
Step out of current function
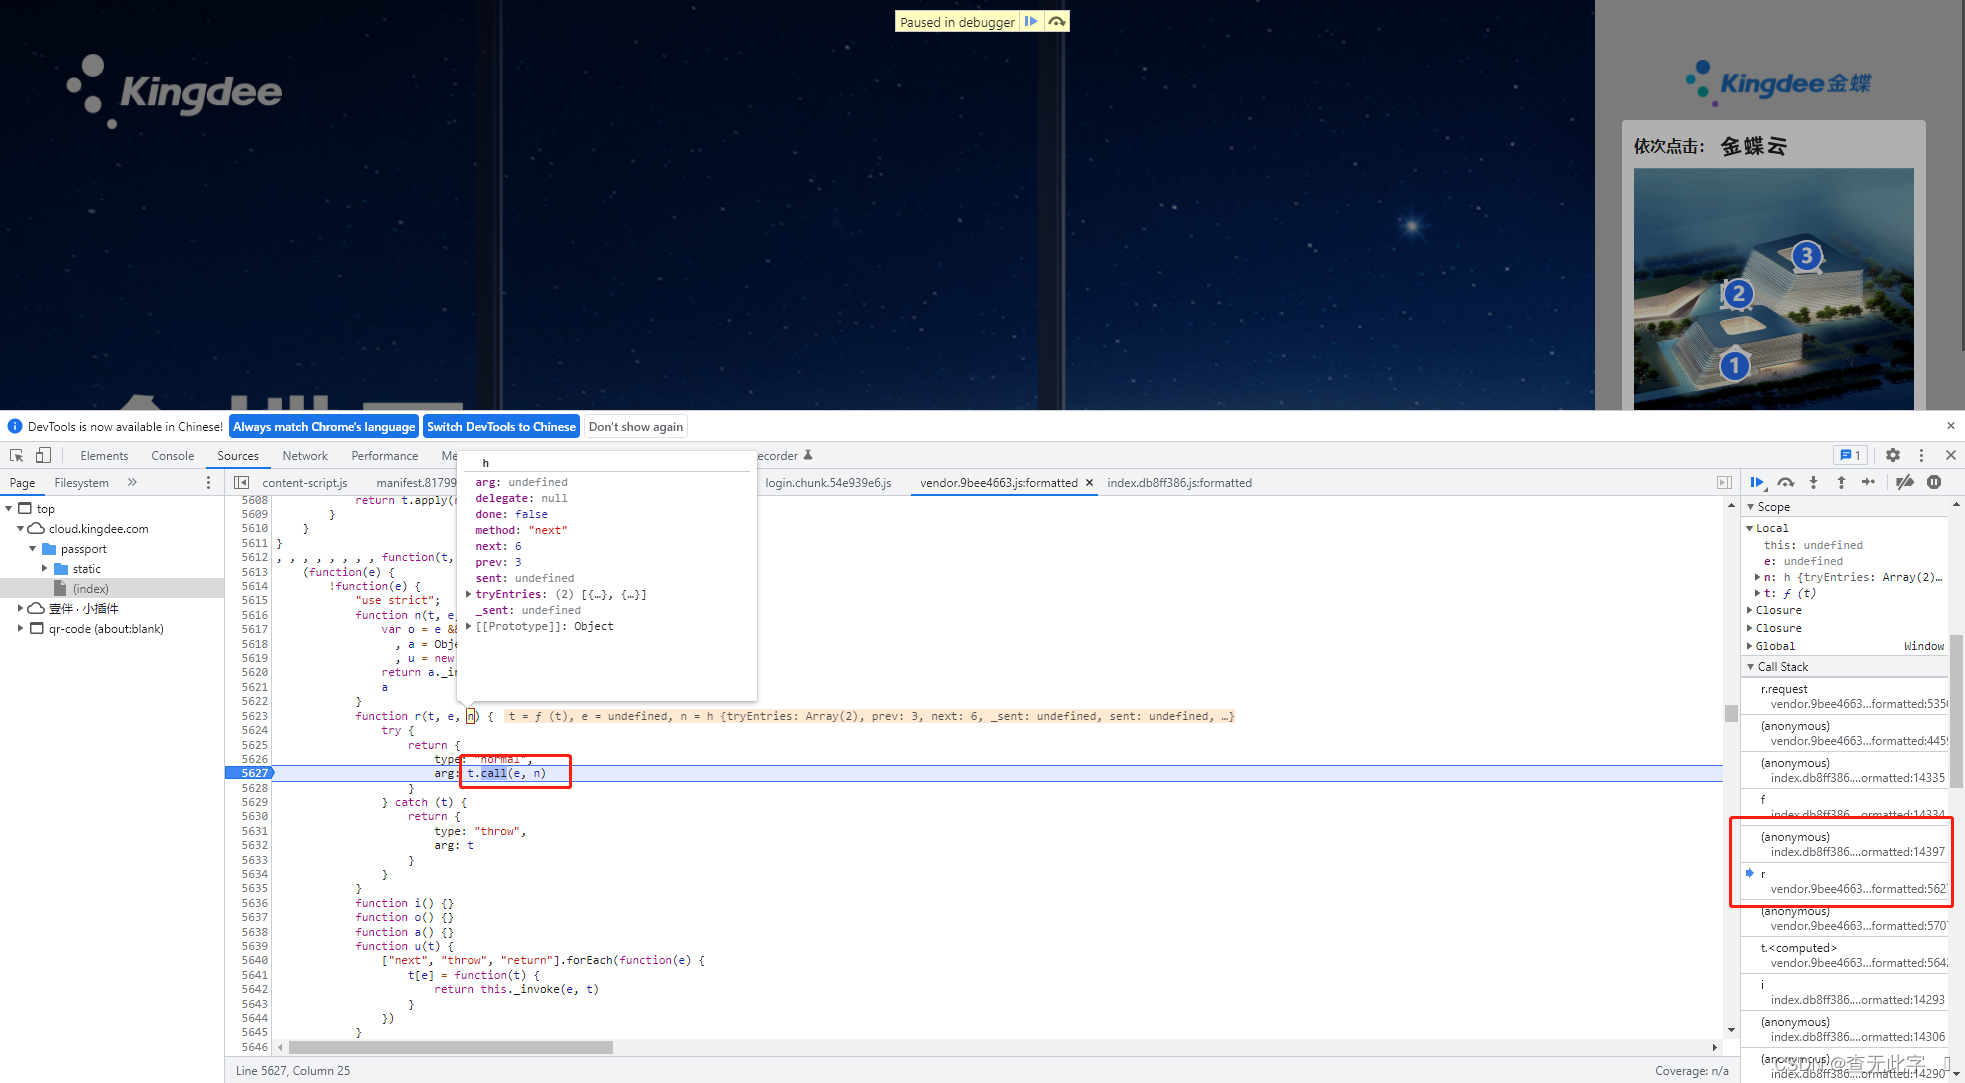pyautogui.click(x=1841, y=482)
